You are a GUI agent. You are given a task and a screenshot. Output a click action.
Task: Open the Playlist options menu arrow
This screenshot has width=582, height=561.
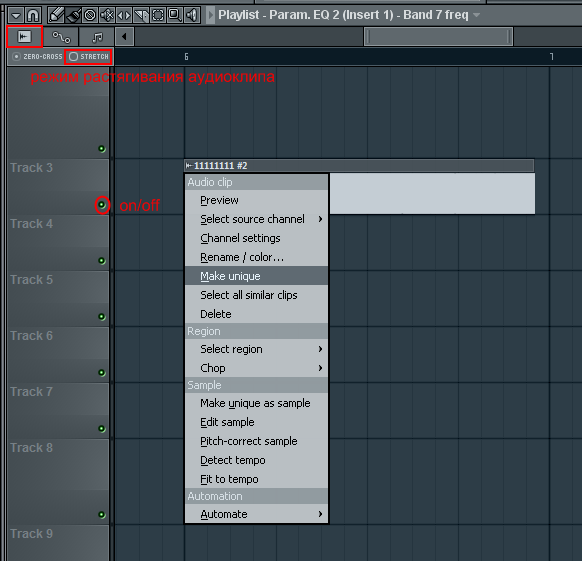tap(16, 16)
